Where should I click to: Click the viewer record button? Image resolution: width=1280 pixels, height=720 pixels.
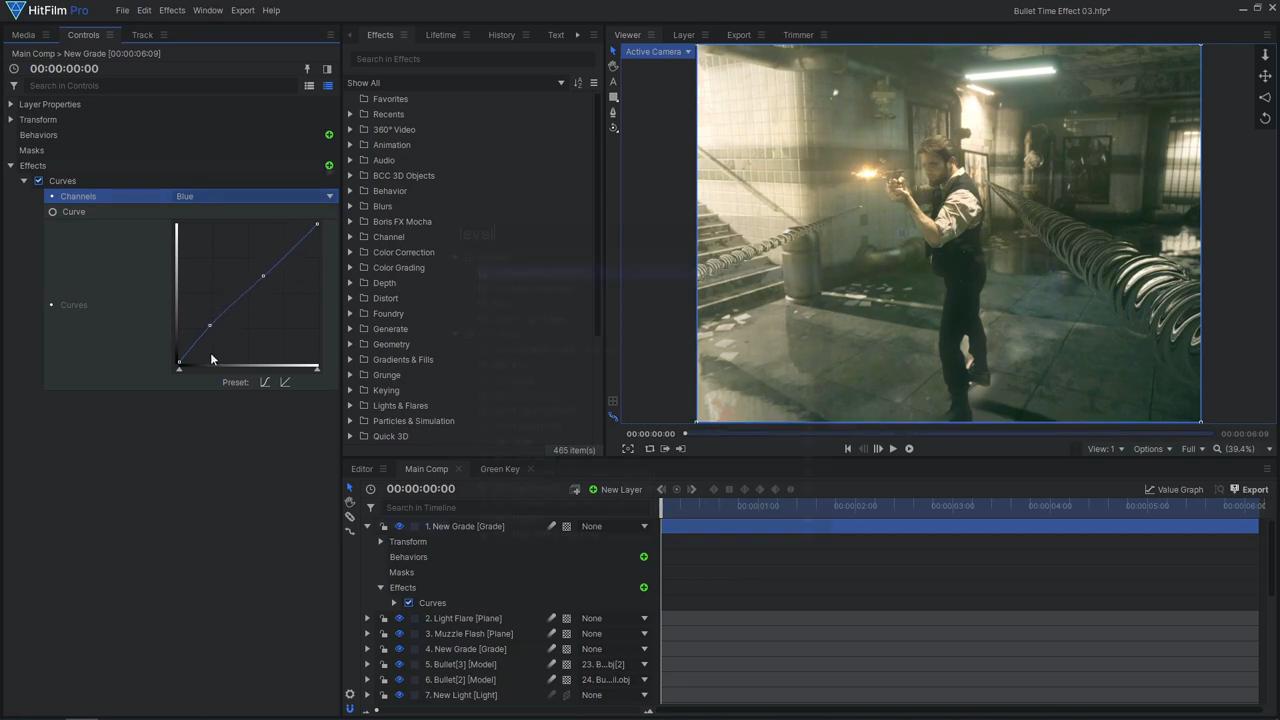[909, 449]
